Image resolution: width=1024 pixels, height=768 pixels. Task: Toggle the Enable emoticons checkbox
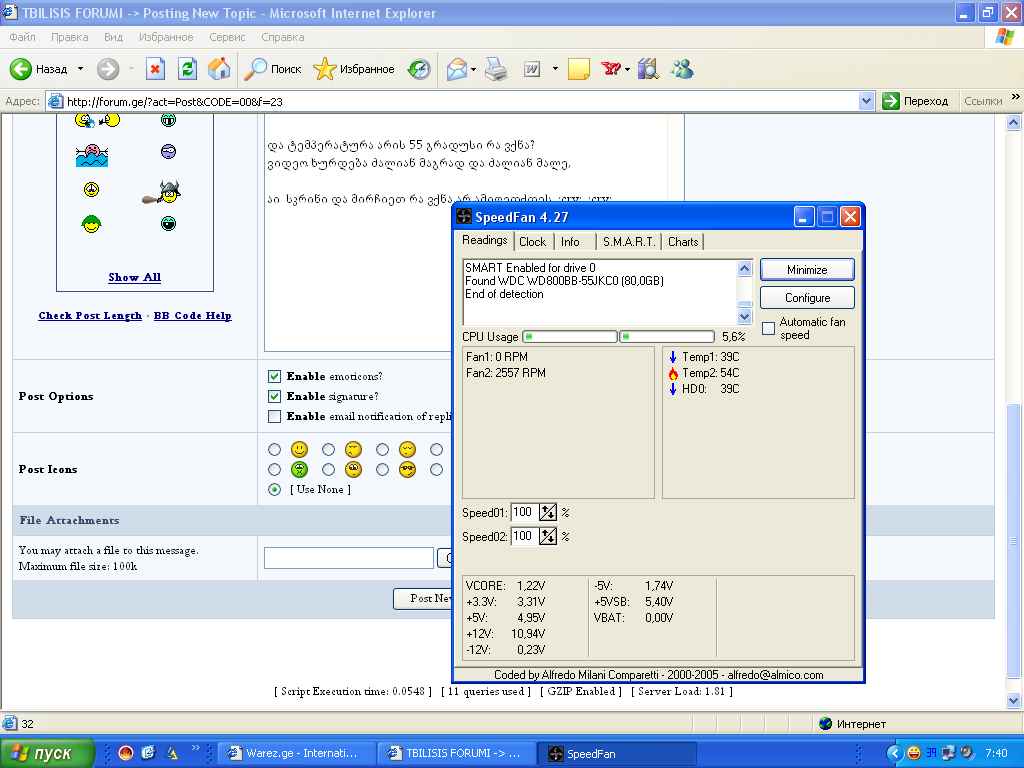point(274,376)
